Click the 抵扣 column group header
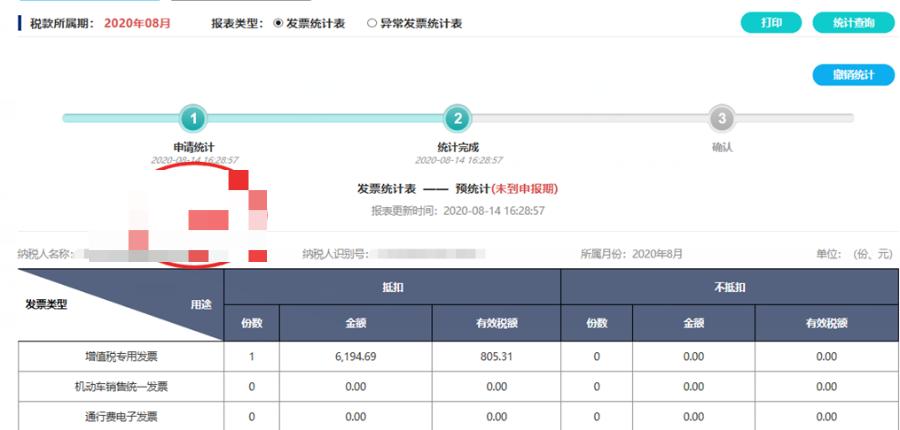Viewport: 900px width, 430px height. [392, 287]
